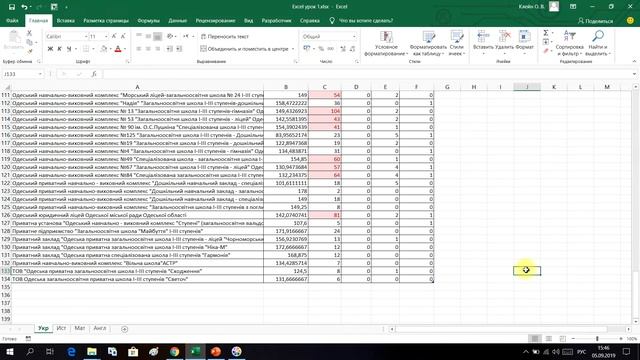Add a new sheet with plus button

click(124, 329)
